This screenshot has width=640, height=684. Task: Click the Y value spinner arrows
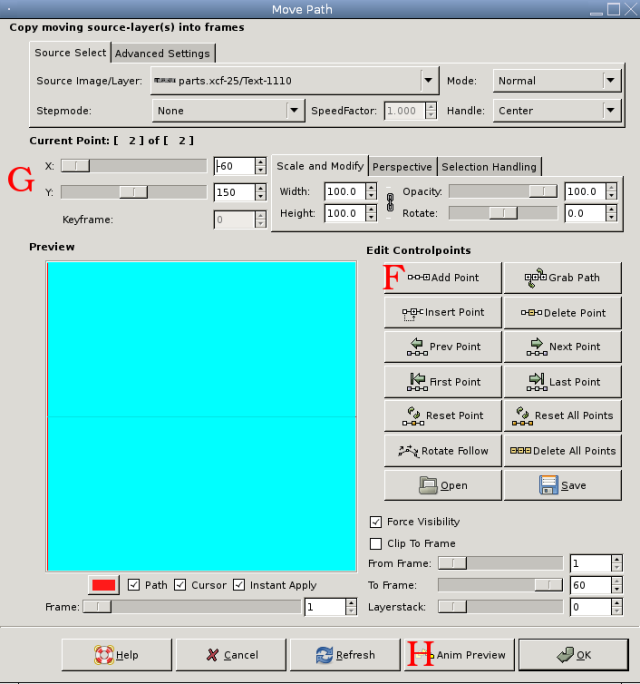coord(260,192)
